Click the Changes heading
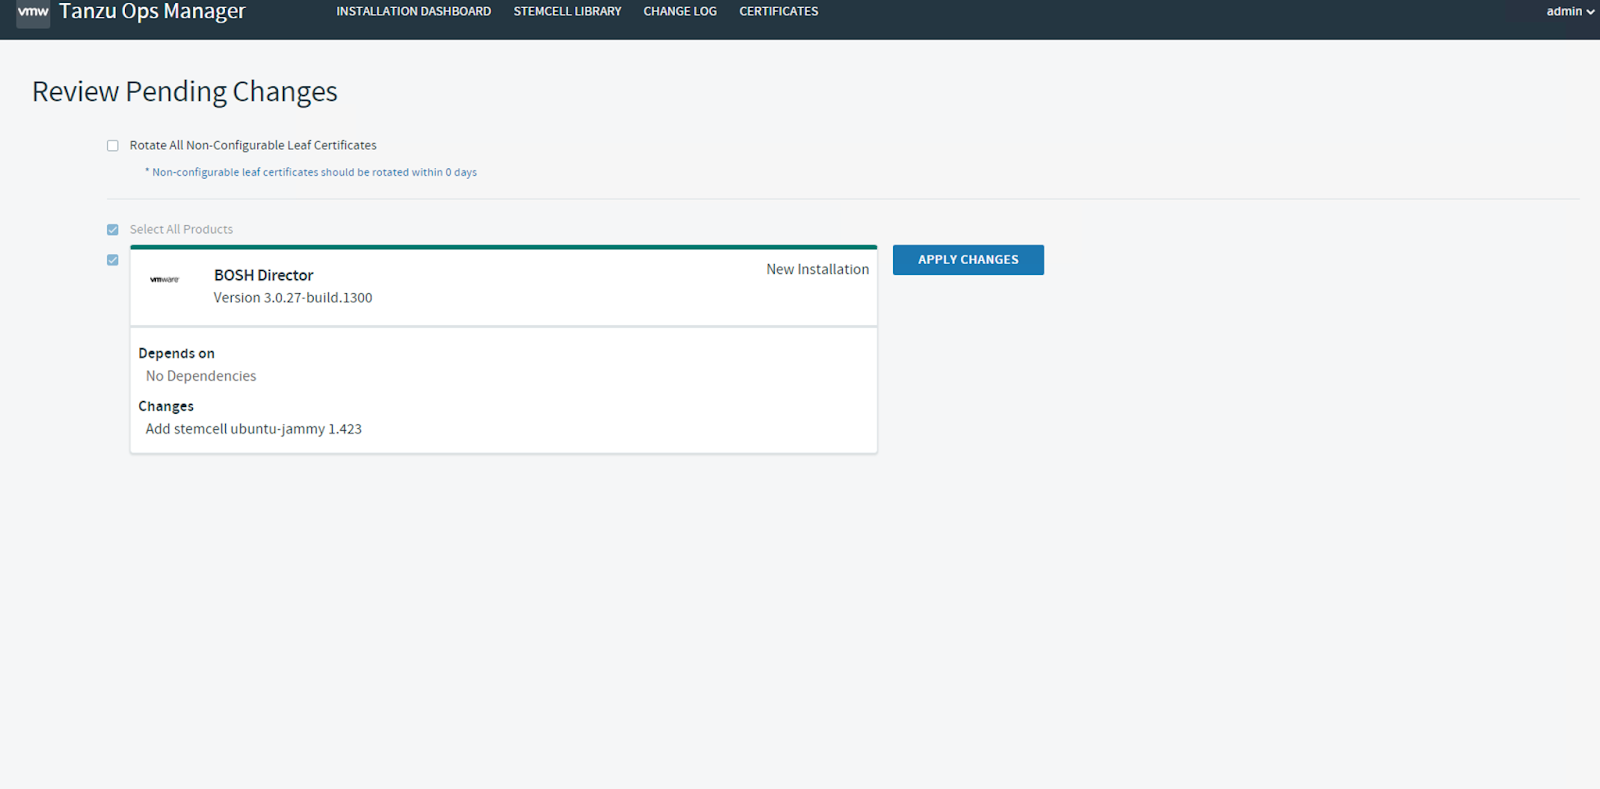Screen dimensions: 1600x789 tap(166, 406)
